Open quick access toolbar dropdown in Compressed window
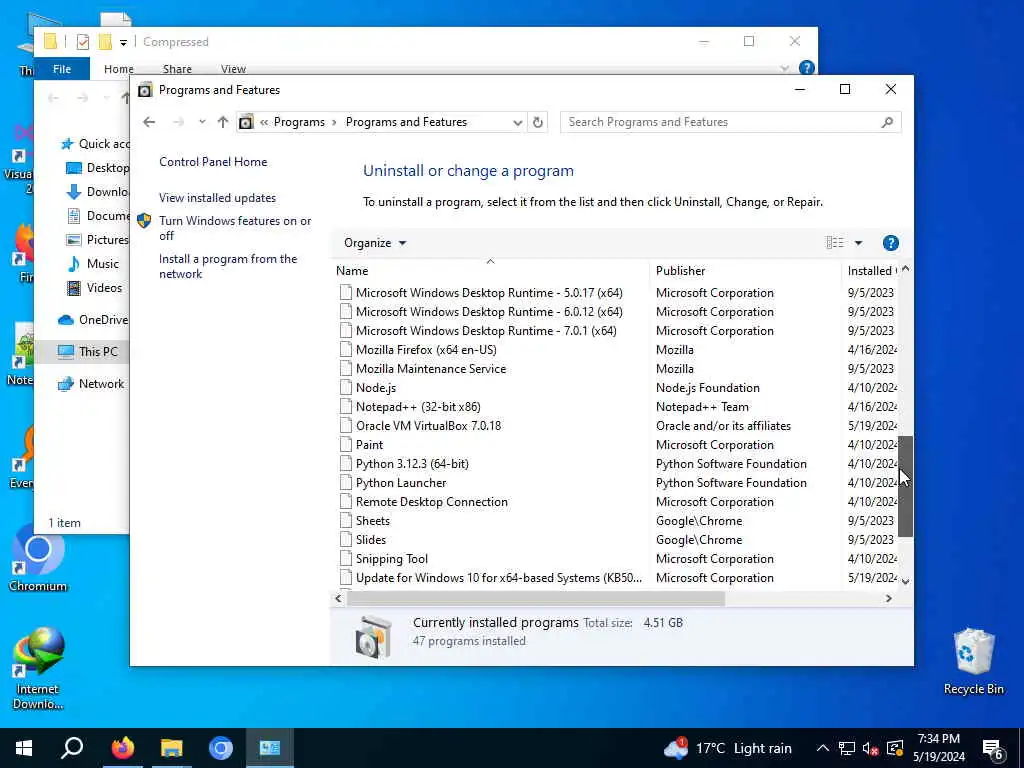 point(123,42)
